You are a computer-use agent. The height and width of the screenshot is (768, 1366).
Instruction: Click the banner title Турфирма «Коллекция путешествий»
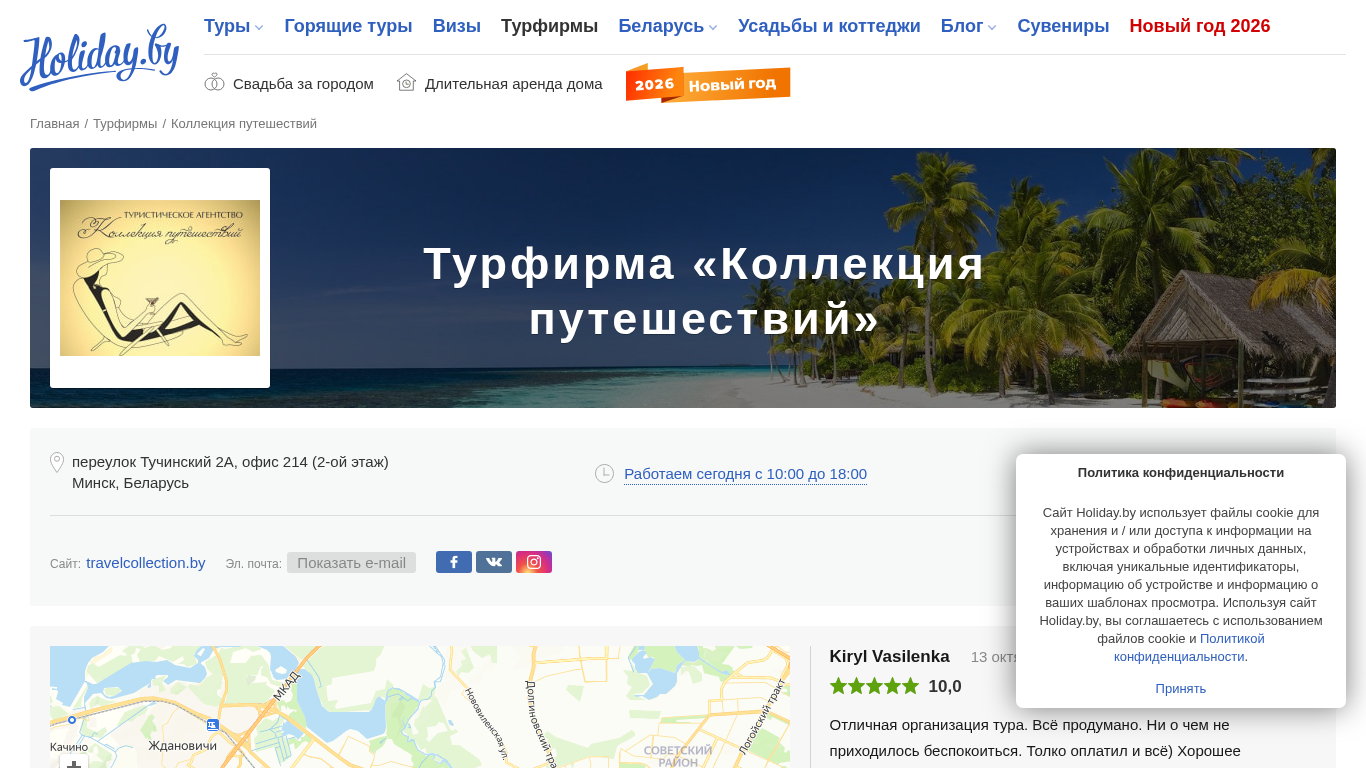pos(705,291)
